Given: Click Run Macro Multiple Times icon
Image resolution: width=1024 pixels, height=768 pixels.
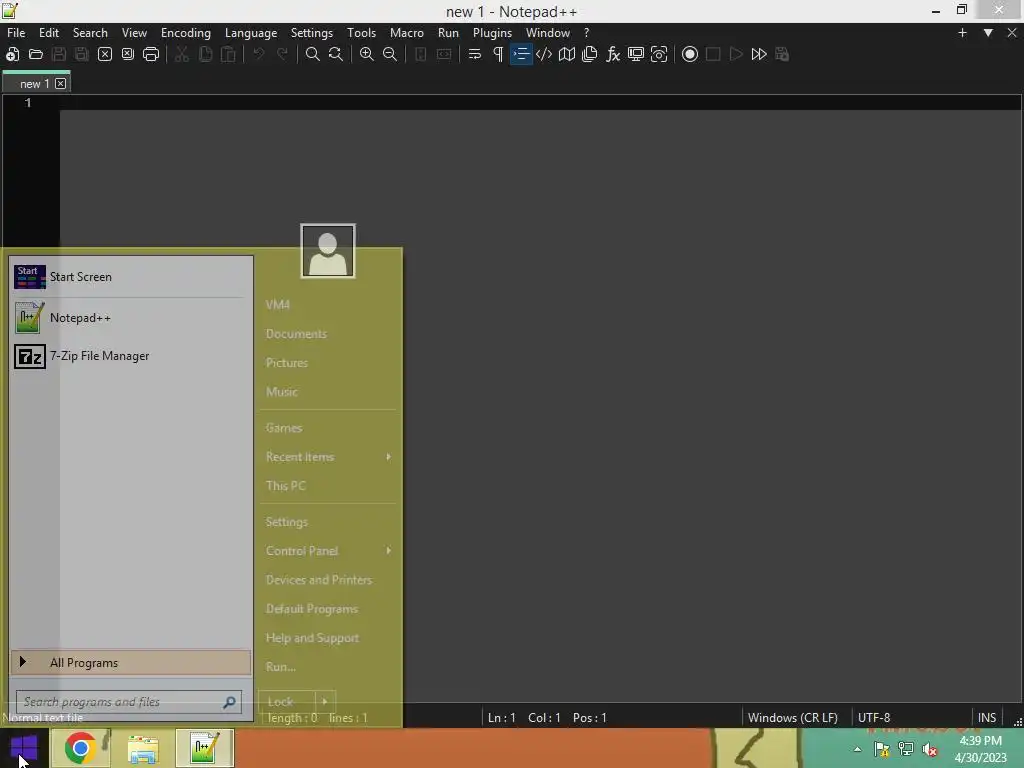Looking at the screenshot, I should pyautogui.click(x=759, y=54).
